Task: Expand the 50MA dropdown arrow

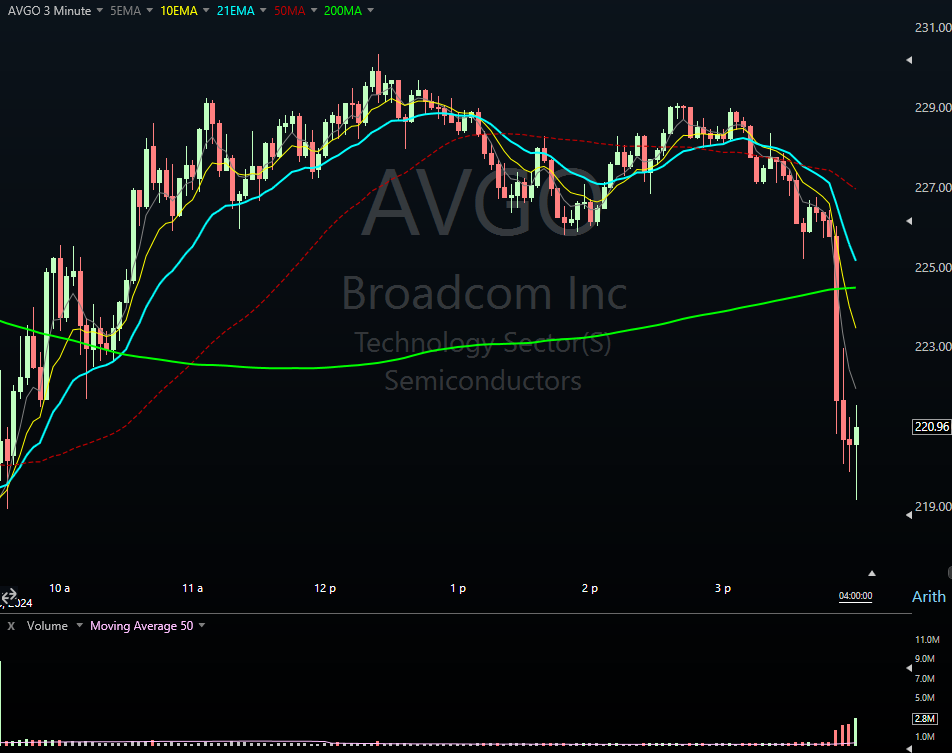Action: [x=314, y=10]
